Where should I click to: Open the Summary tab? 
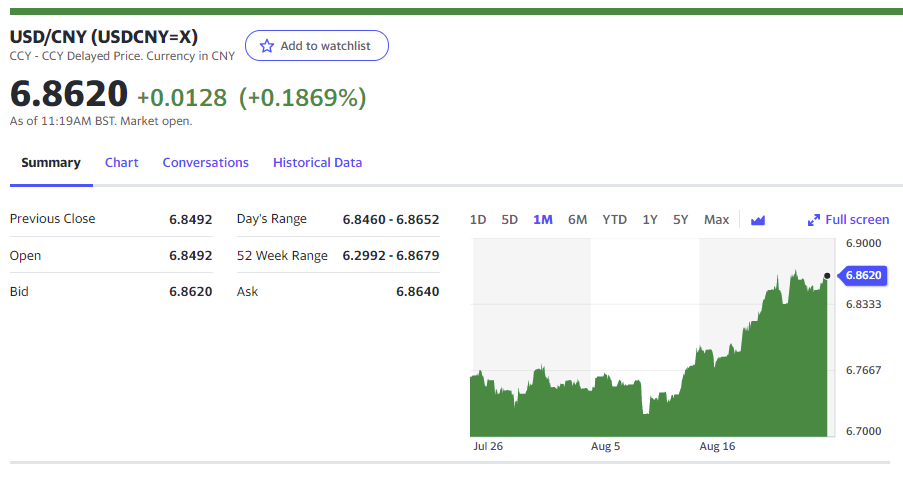(51, 163)
